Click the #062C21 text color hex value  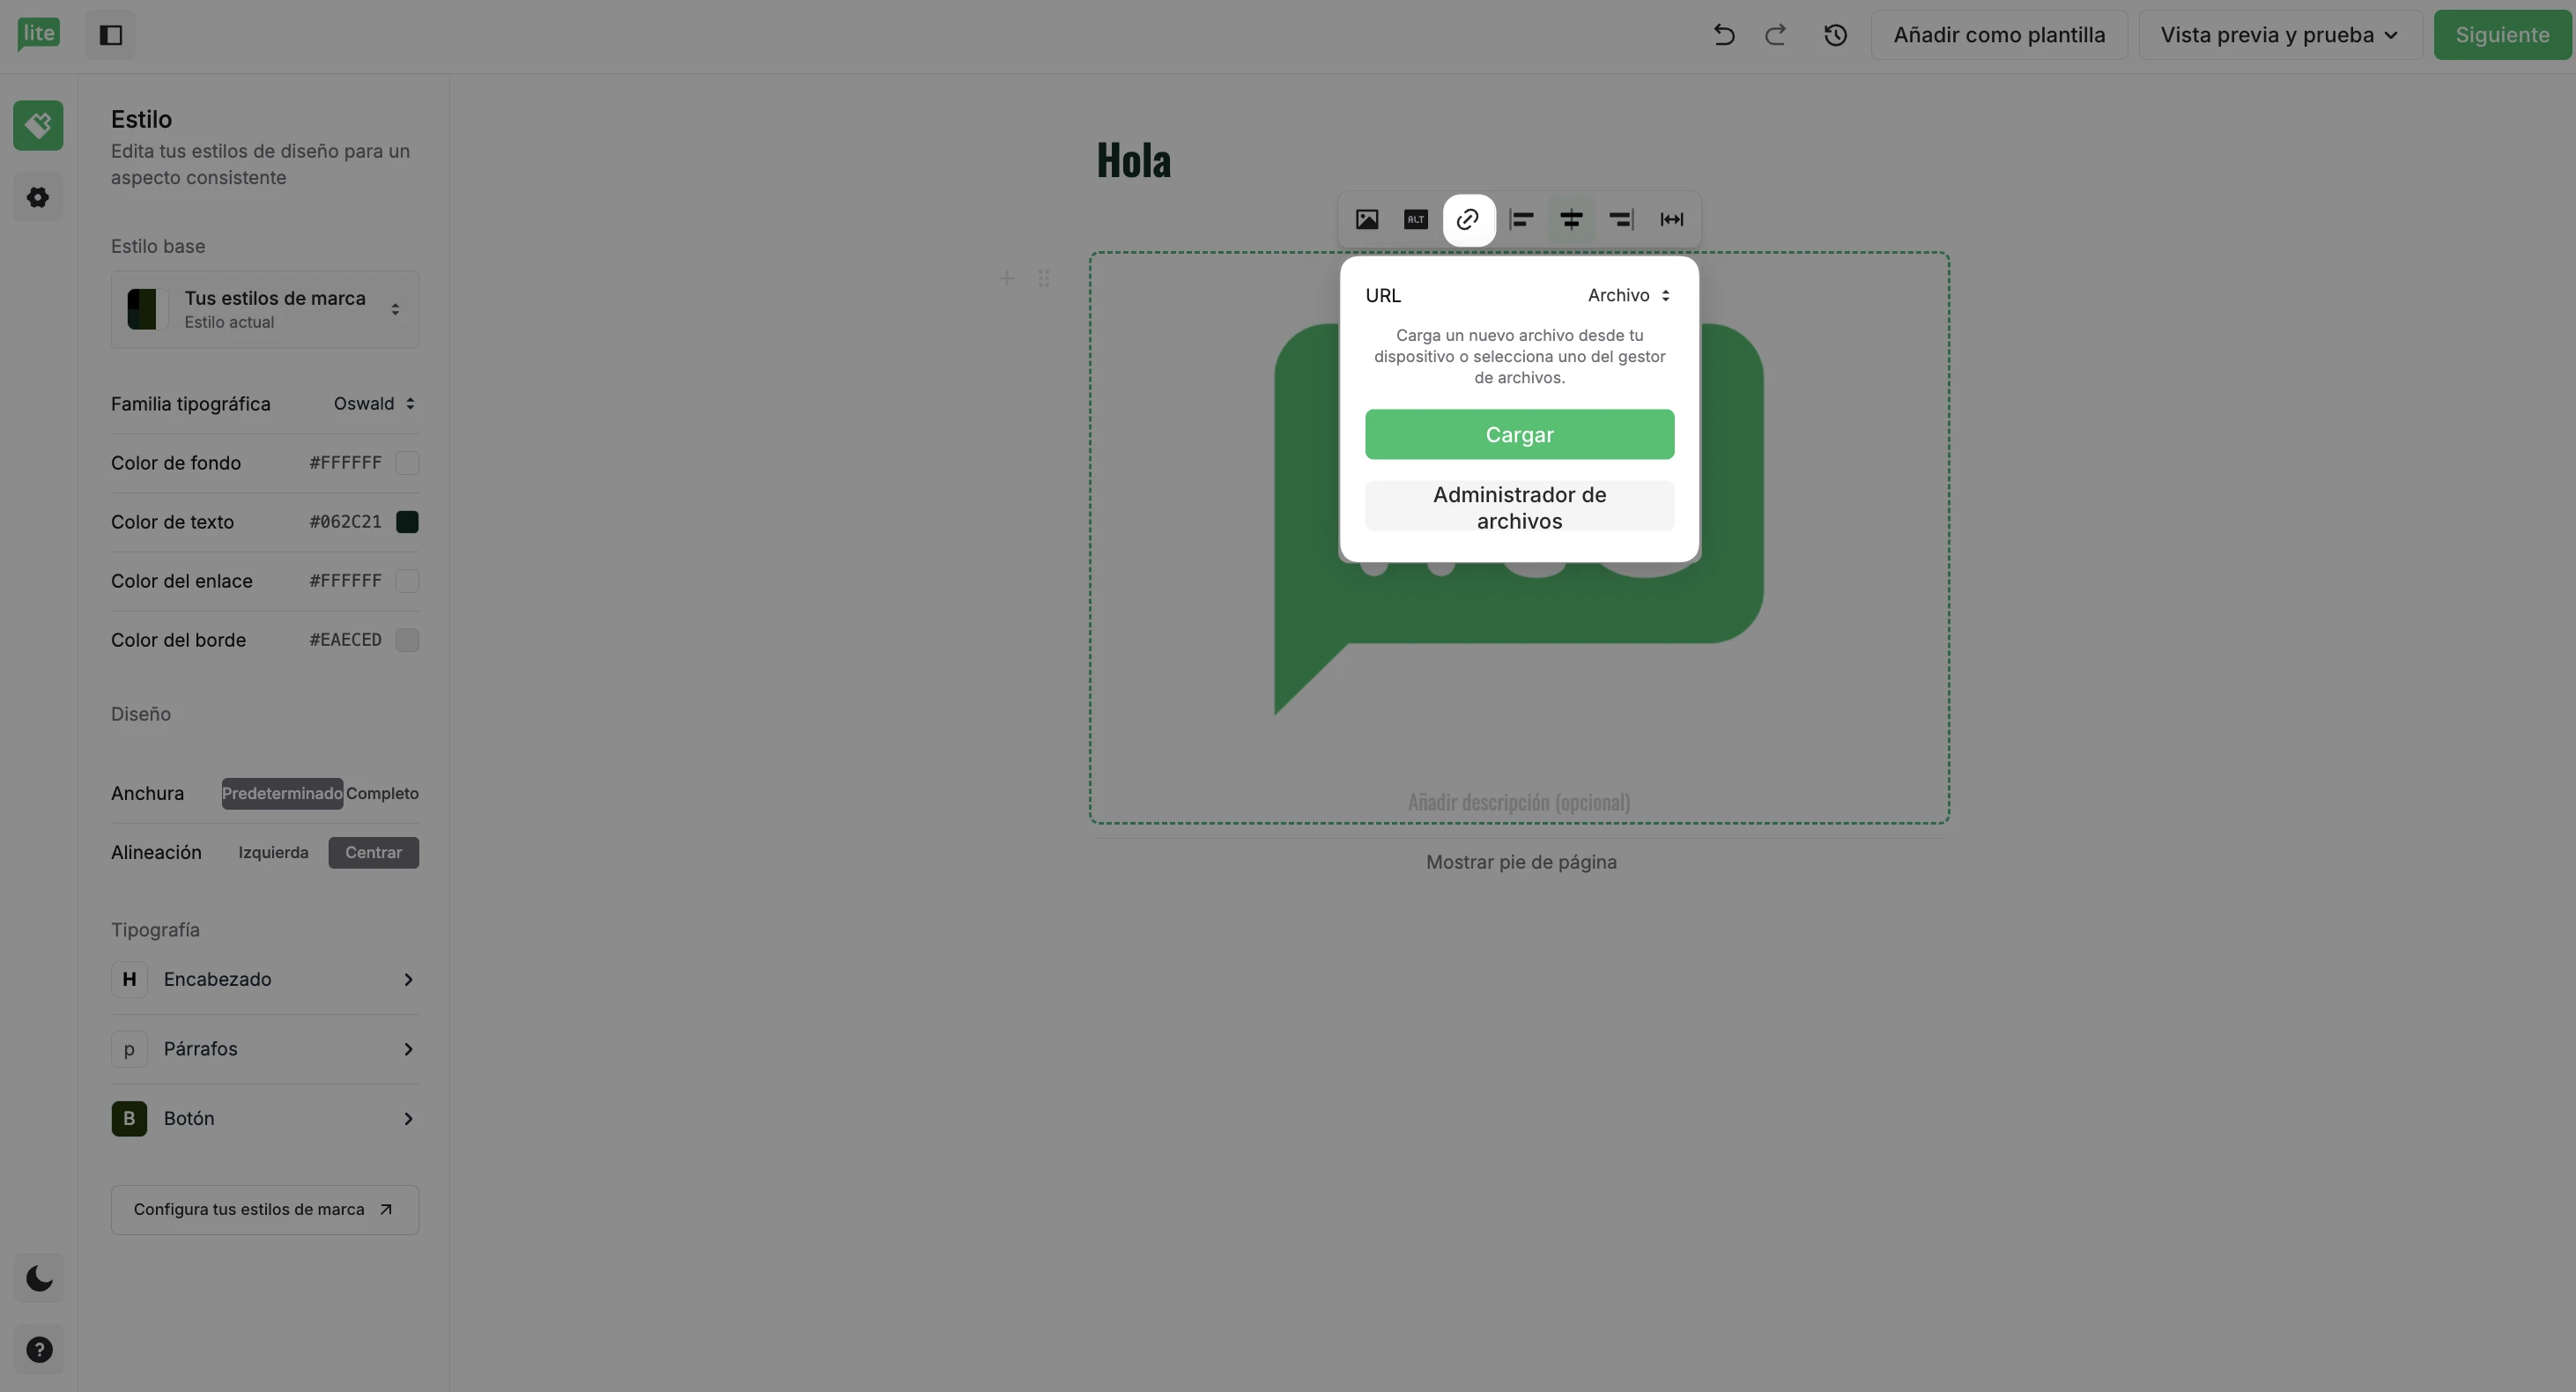pos(345,522)
